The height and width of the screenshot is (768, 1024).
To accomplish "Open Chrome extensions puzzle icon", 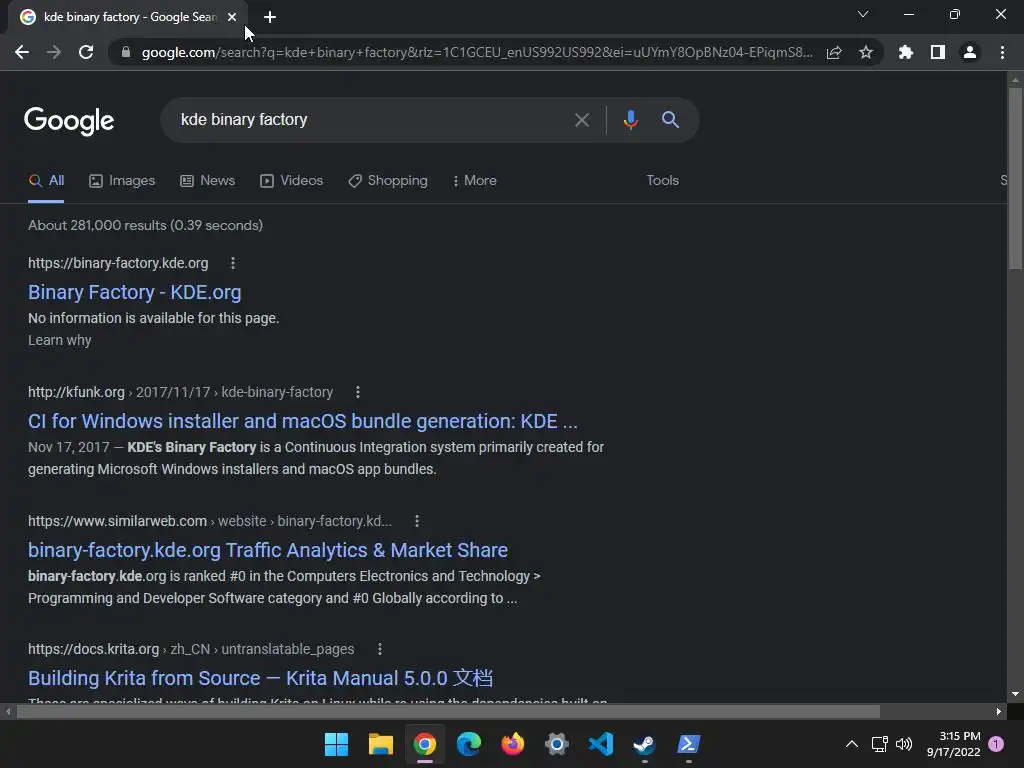I will (x=906, y=52).
